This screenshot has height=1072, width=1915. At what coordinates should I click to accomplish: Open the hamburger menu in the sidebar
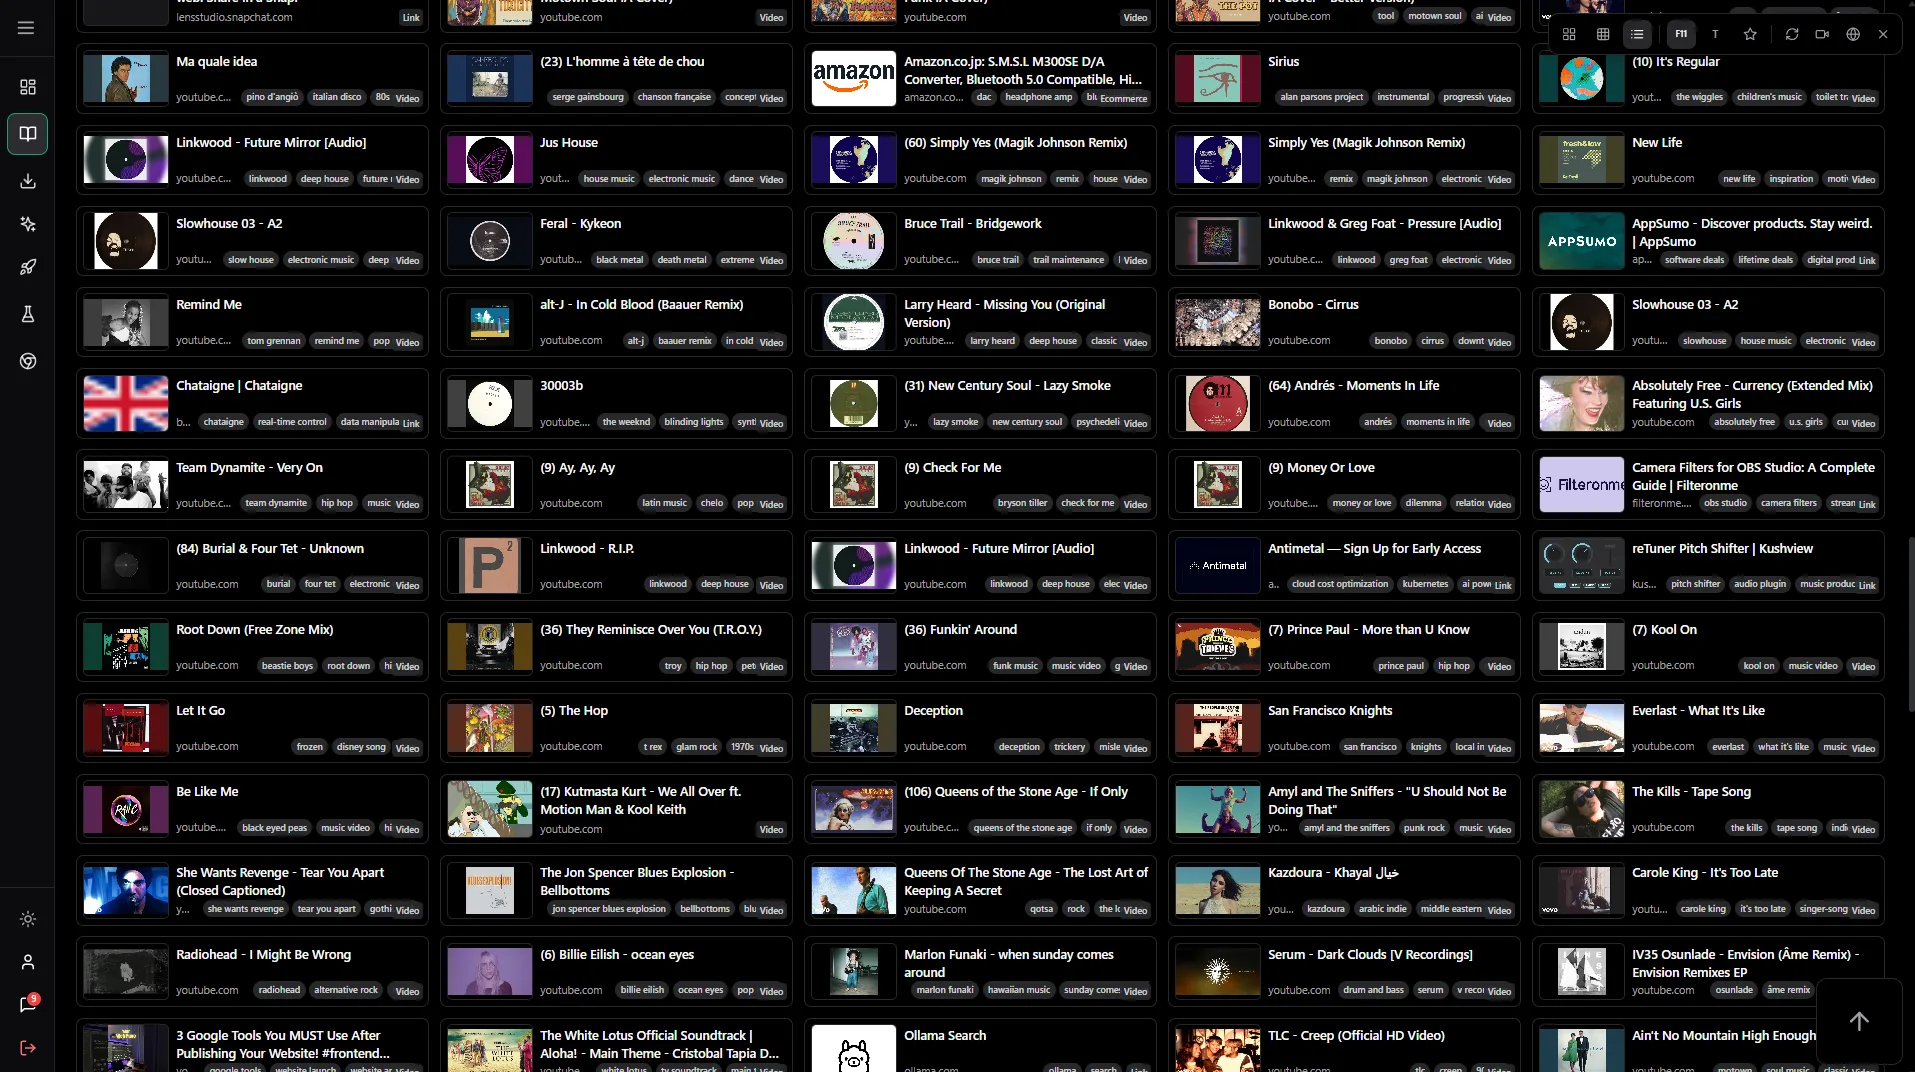coord(26,28)
